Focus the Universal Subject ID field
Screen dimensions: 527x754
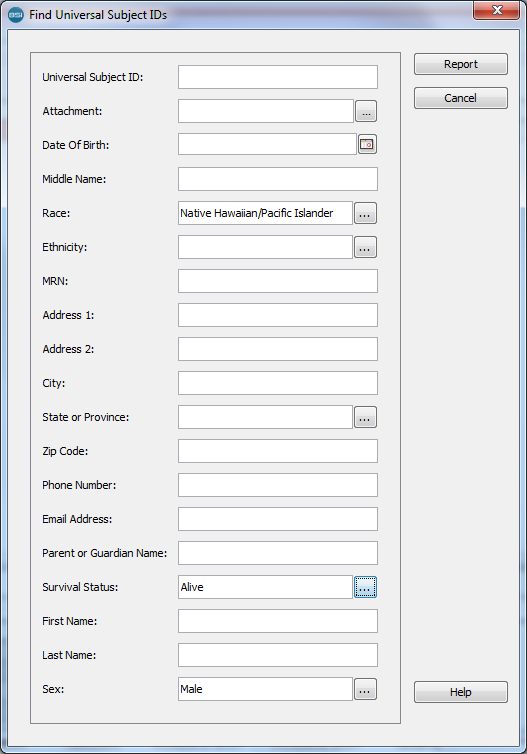278,77
